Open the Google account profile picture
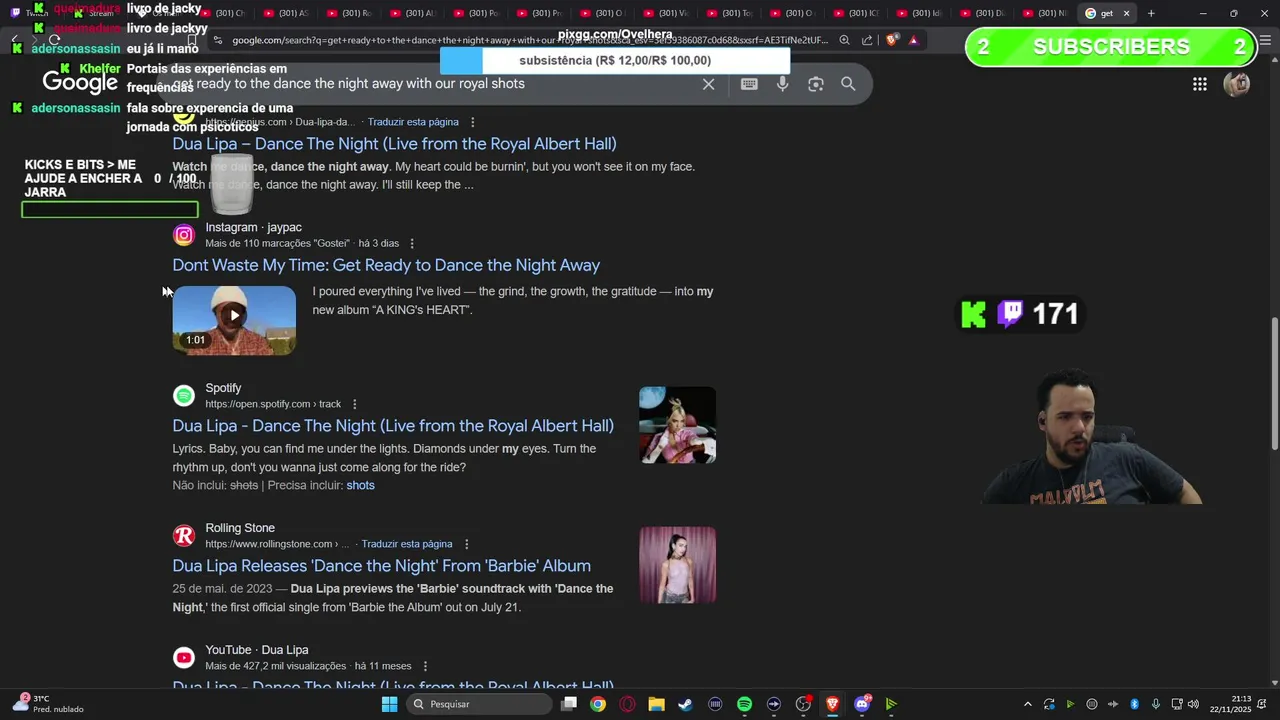 [1237, 84]
